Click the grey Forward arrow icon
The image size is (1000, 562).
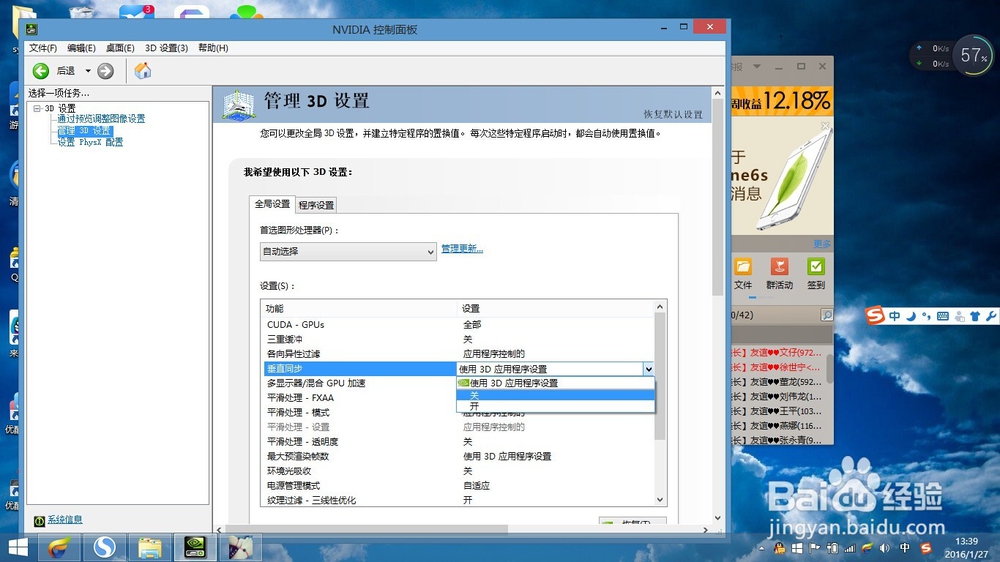(x=106, y=71)
